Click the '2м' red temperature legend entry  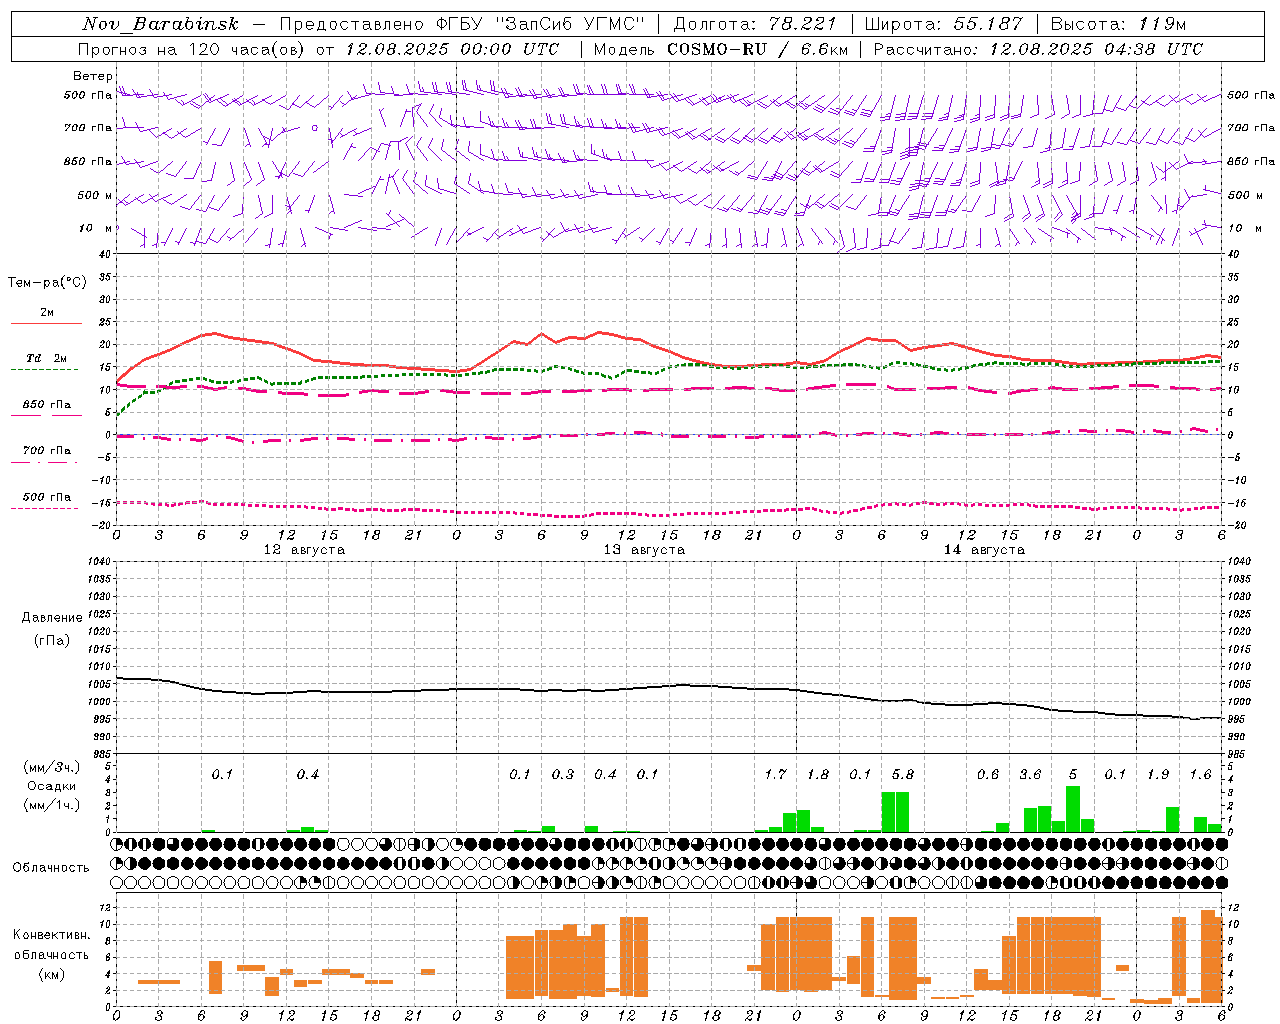pos(47,312)
